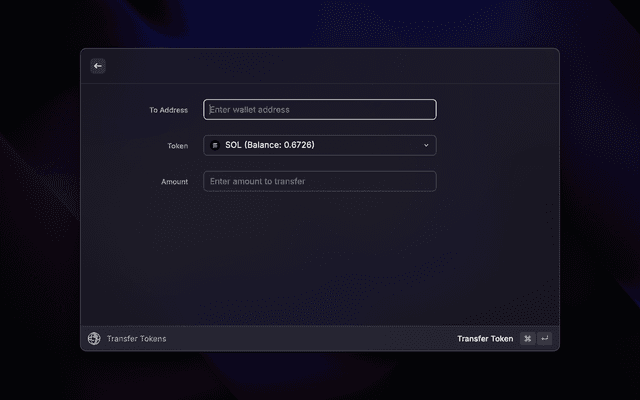640x400 pixels.
Task: Focus the Enter wallet address field
Action: click(319, 110)
